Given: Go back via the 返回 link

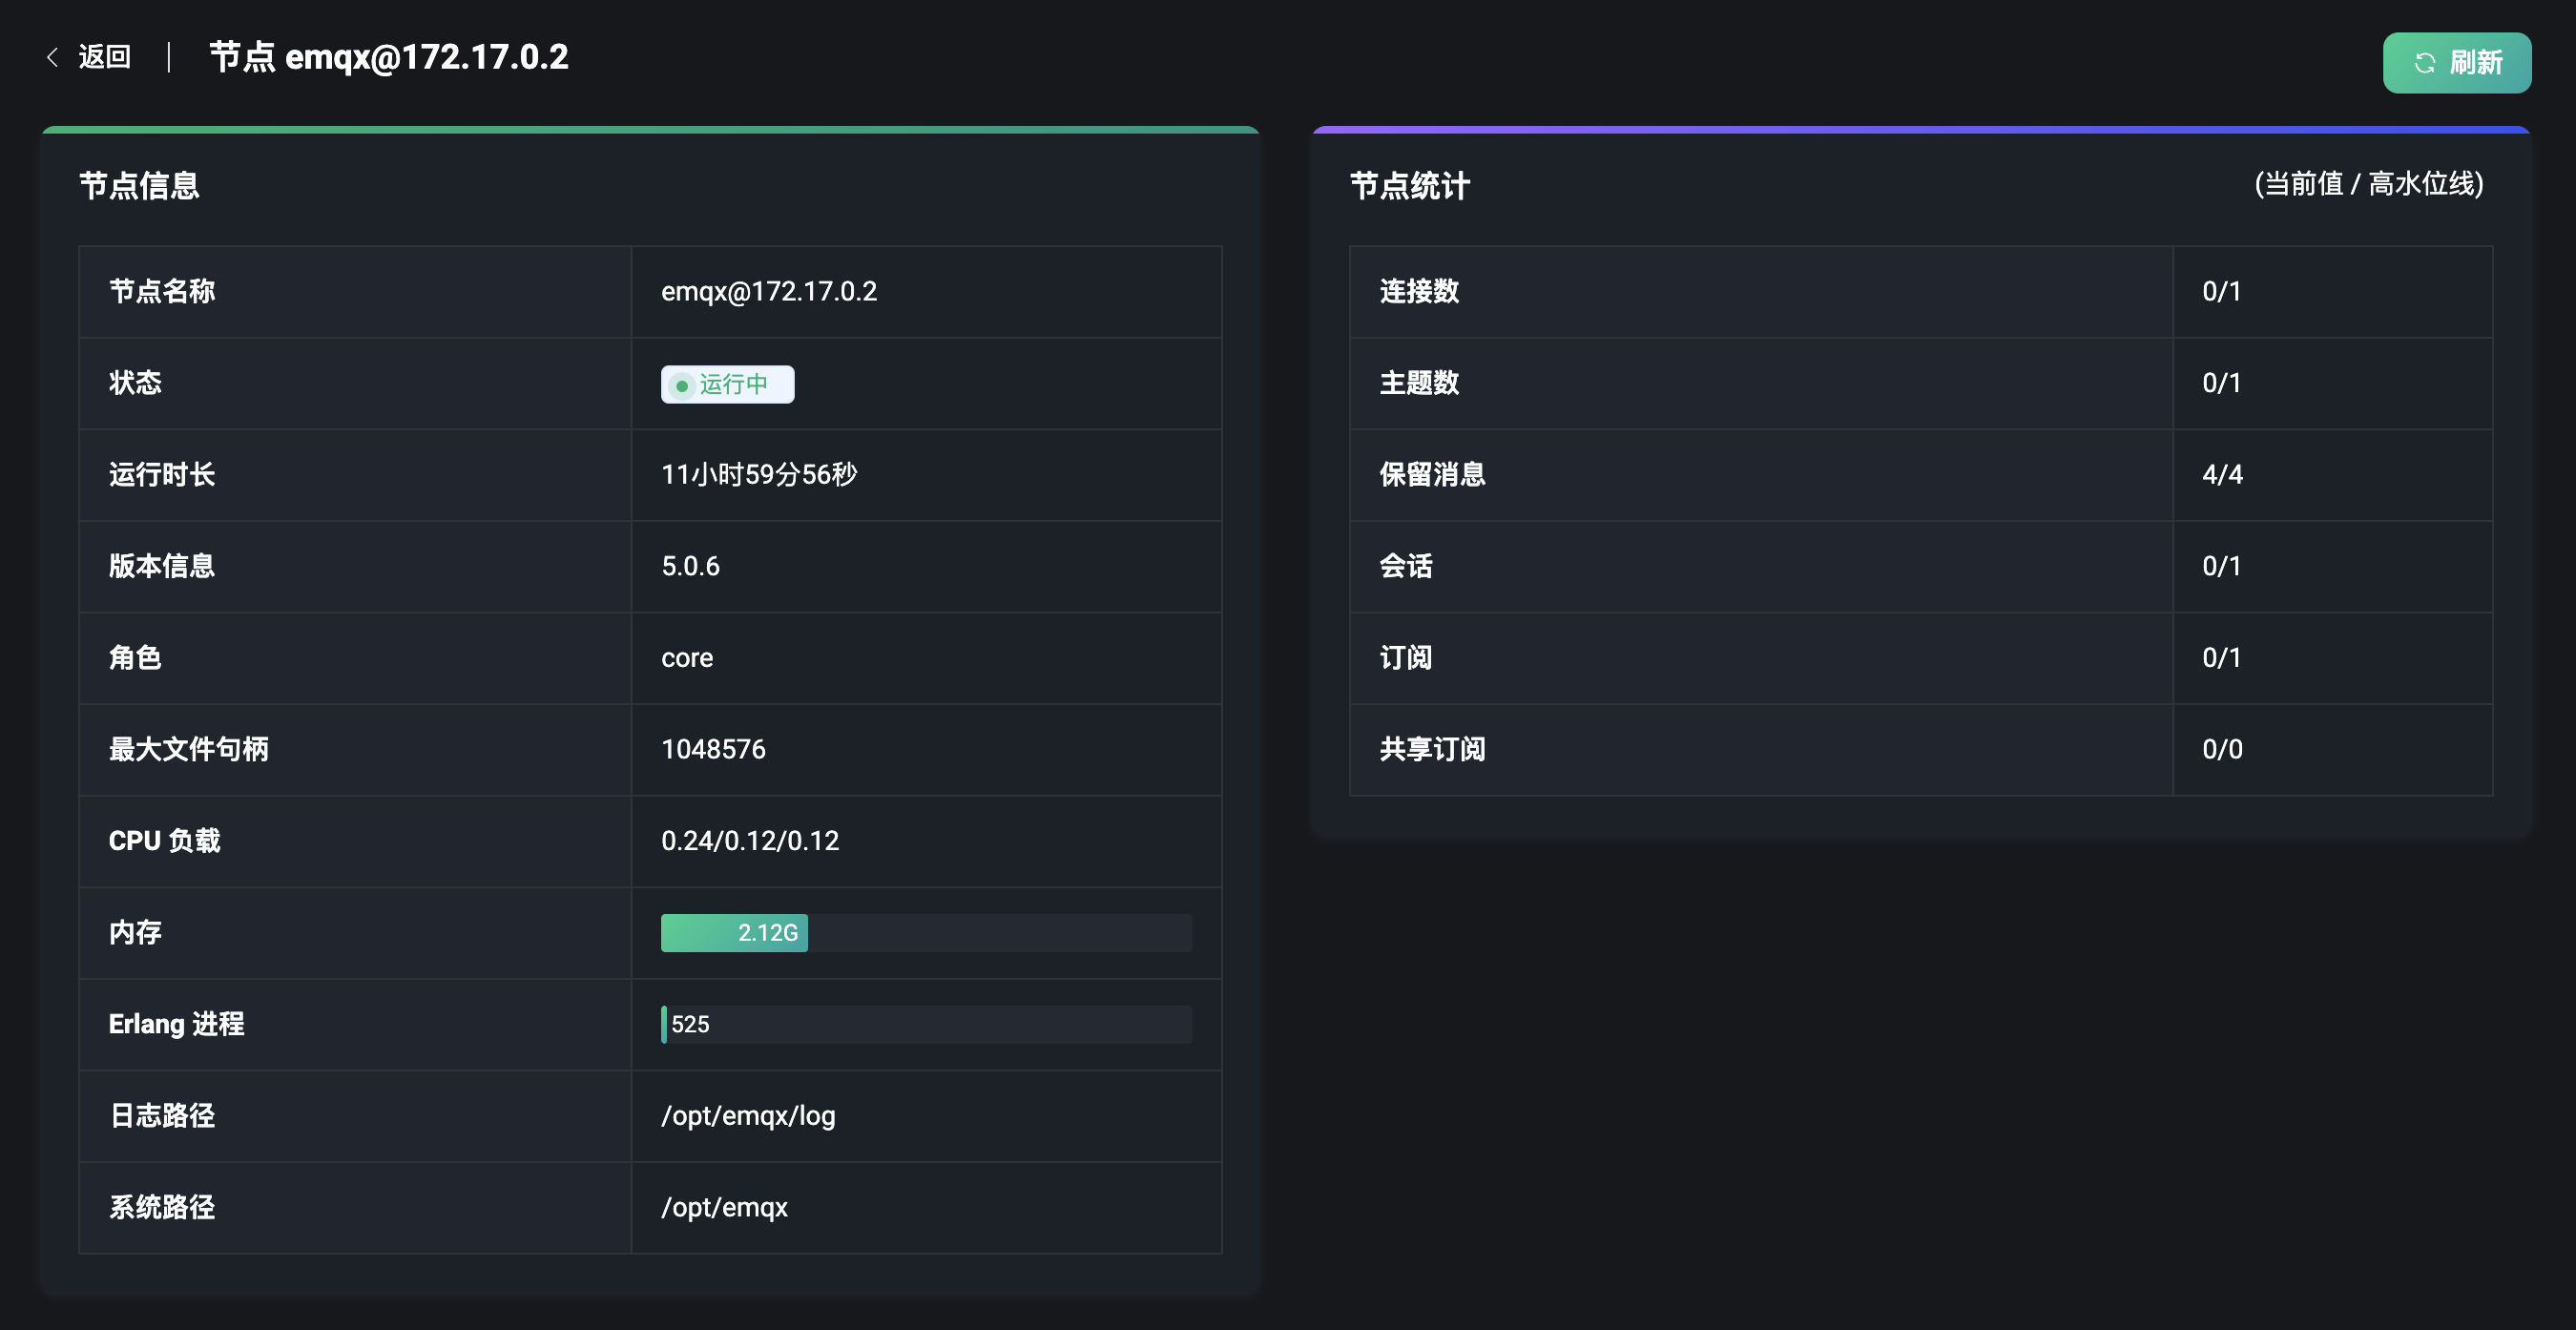Looking at the screenshot, I should click(104, 57).
